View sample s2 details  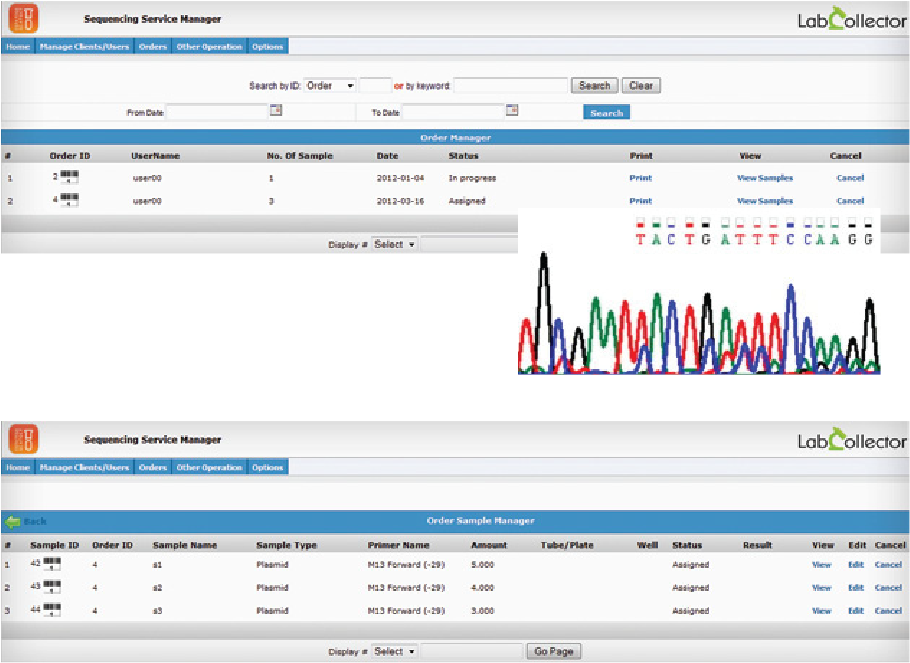coord(822,588)
